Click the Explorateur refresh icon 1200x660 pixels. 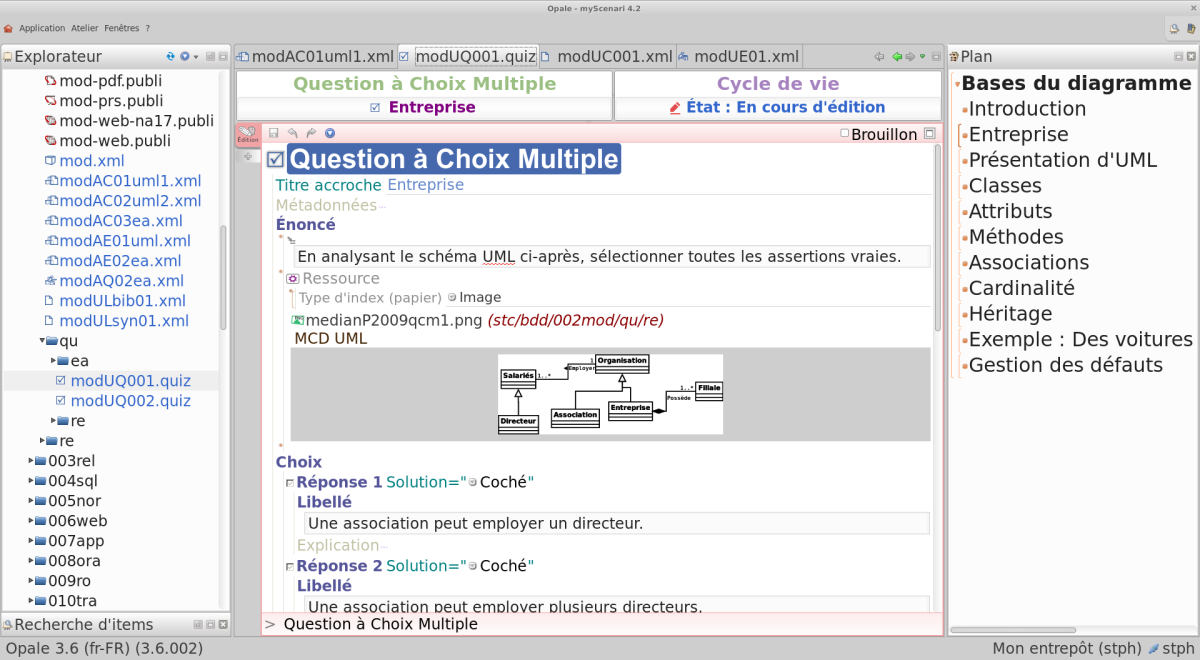170,57
